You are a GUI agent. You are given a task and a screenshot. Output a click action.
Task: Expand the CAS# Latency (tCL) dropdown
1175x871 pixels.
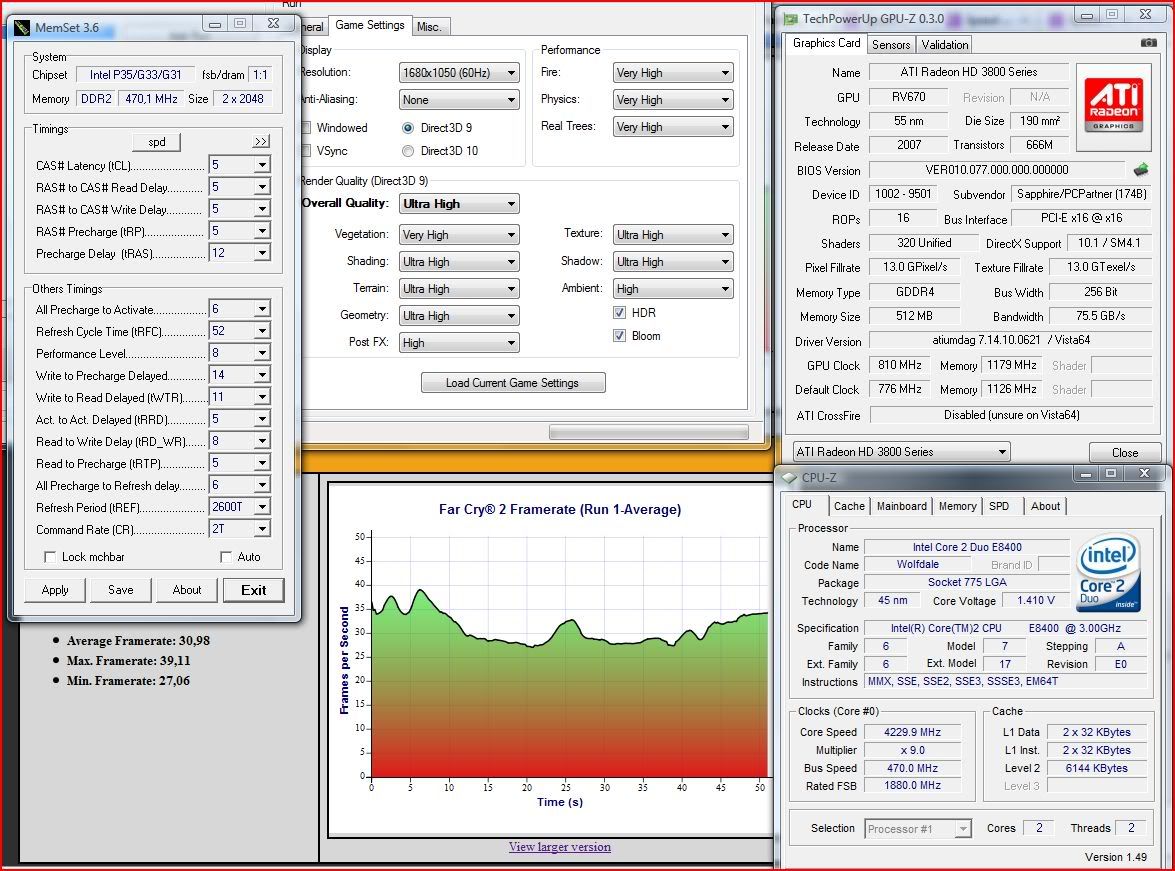261,166
